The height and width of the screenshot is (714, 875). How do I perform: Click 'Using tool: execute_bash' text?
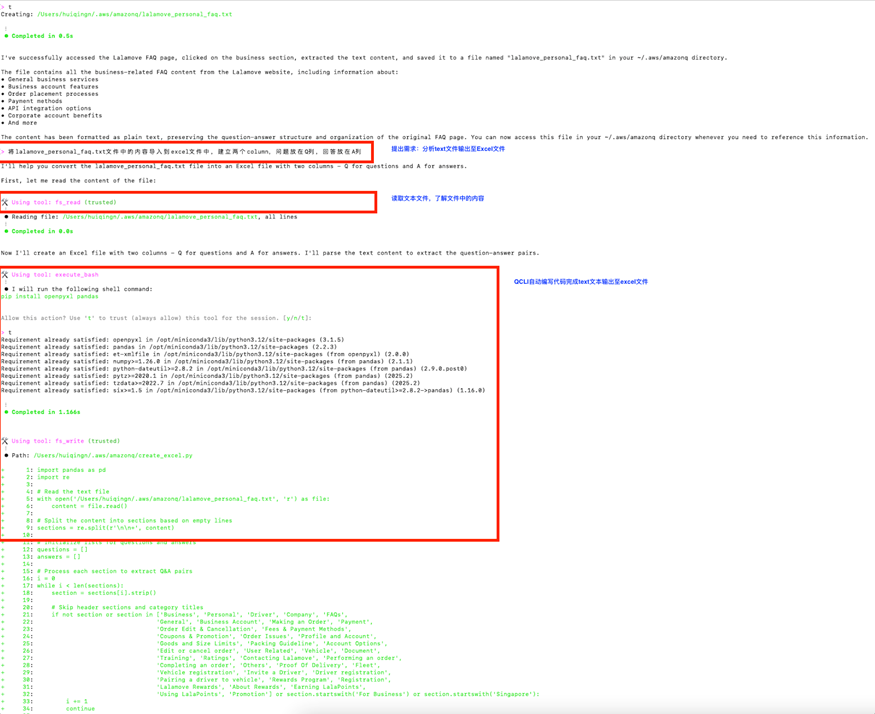coord(55,275)
